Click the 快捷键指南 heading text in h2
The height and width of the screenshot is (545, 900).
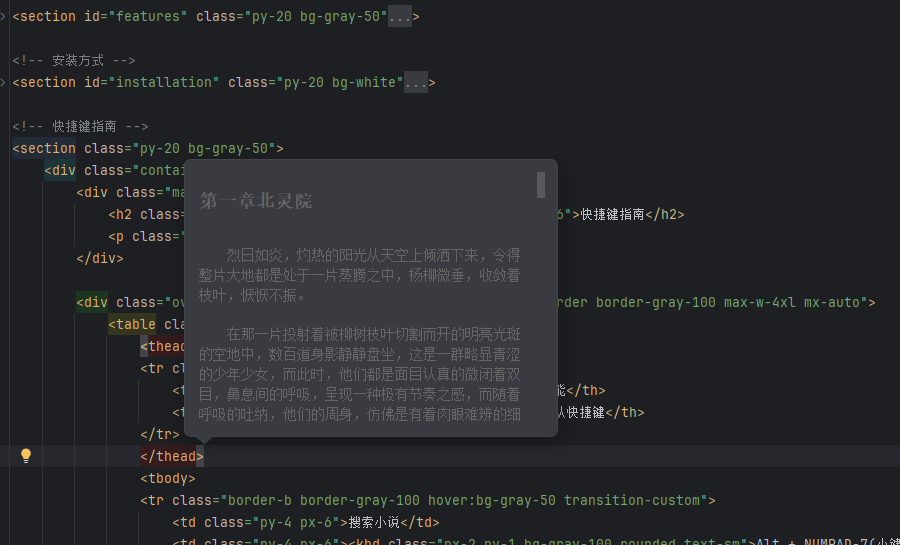point(613,215)
